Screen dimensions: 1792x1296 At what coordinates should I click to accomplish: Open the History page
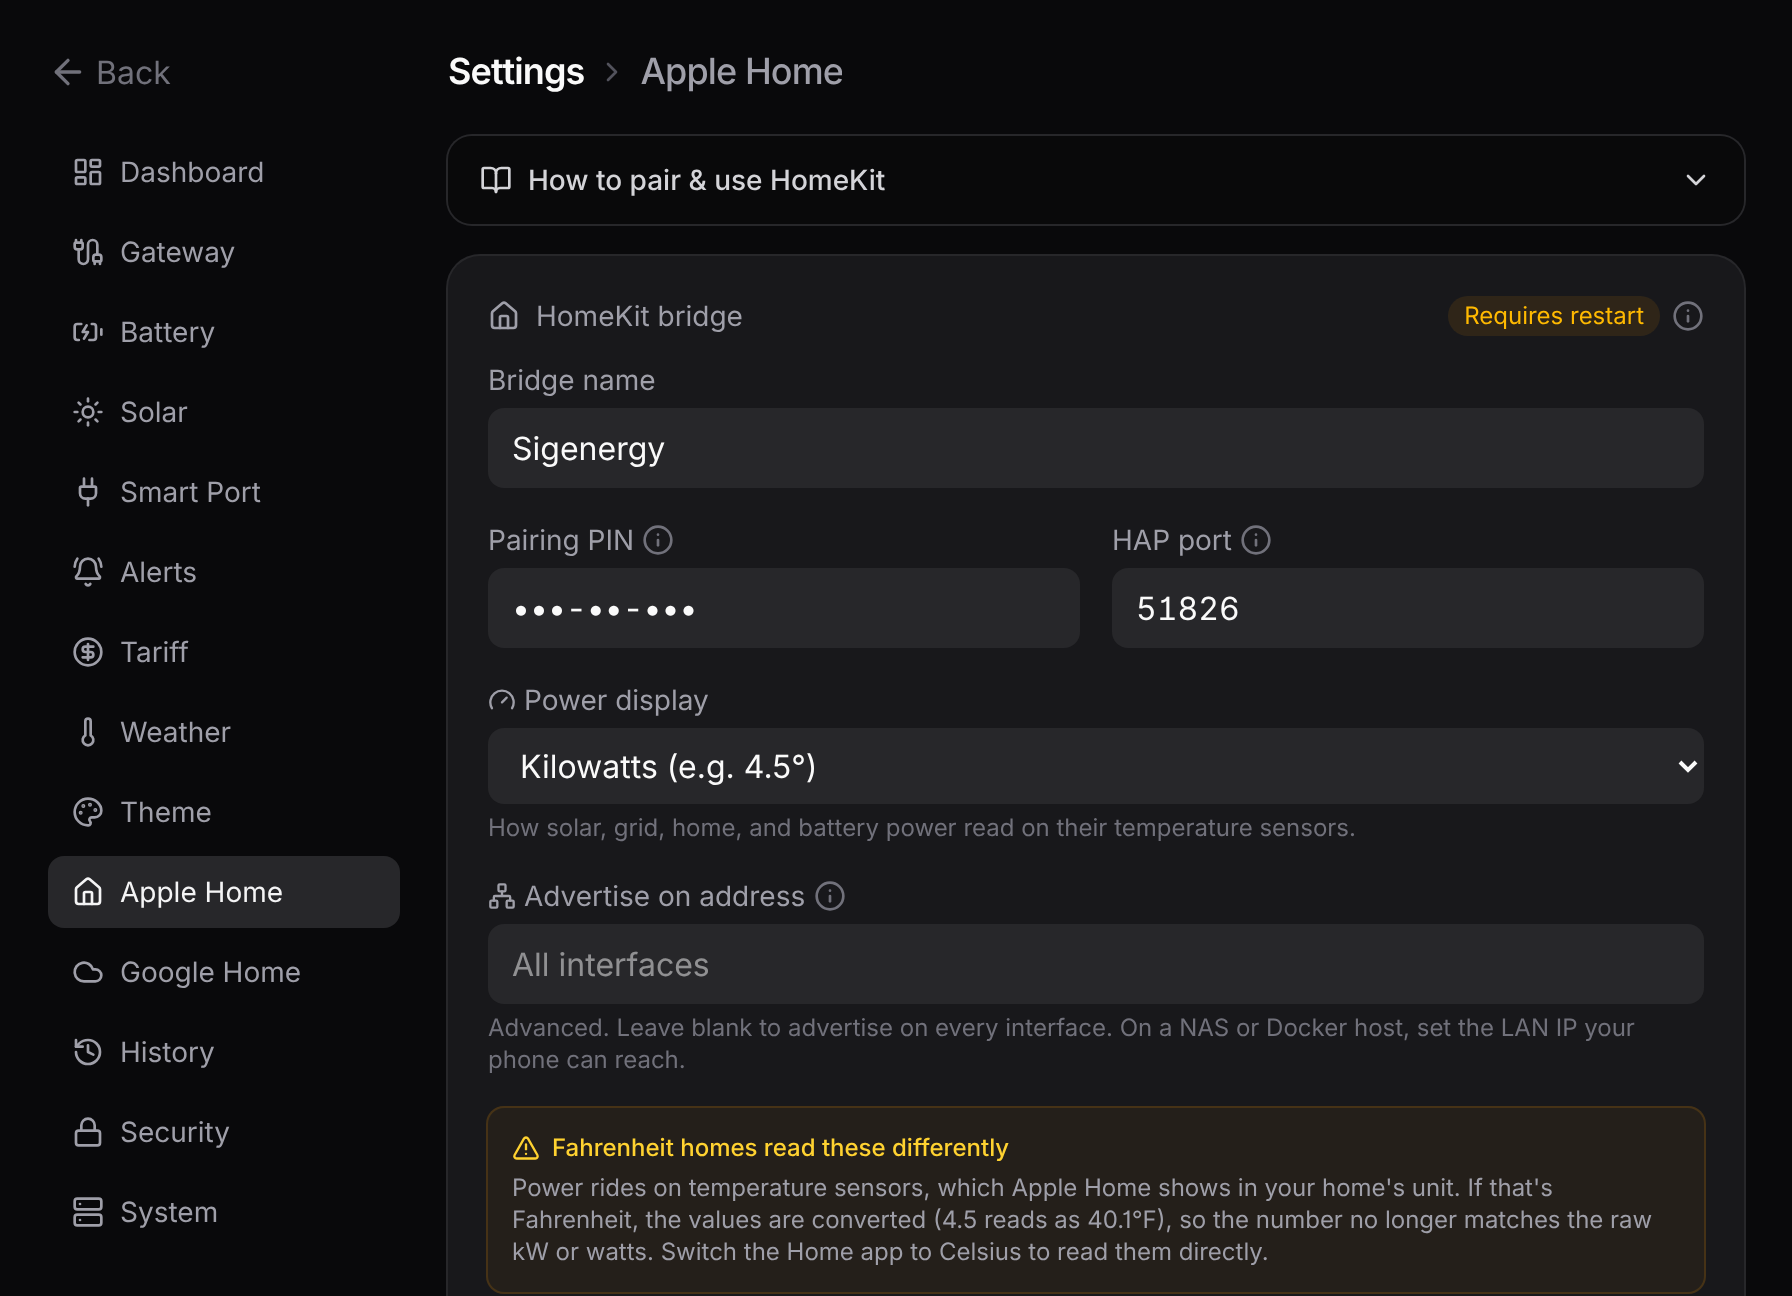point(224,1052)
